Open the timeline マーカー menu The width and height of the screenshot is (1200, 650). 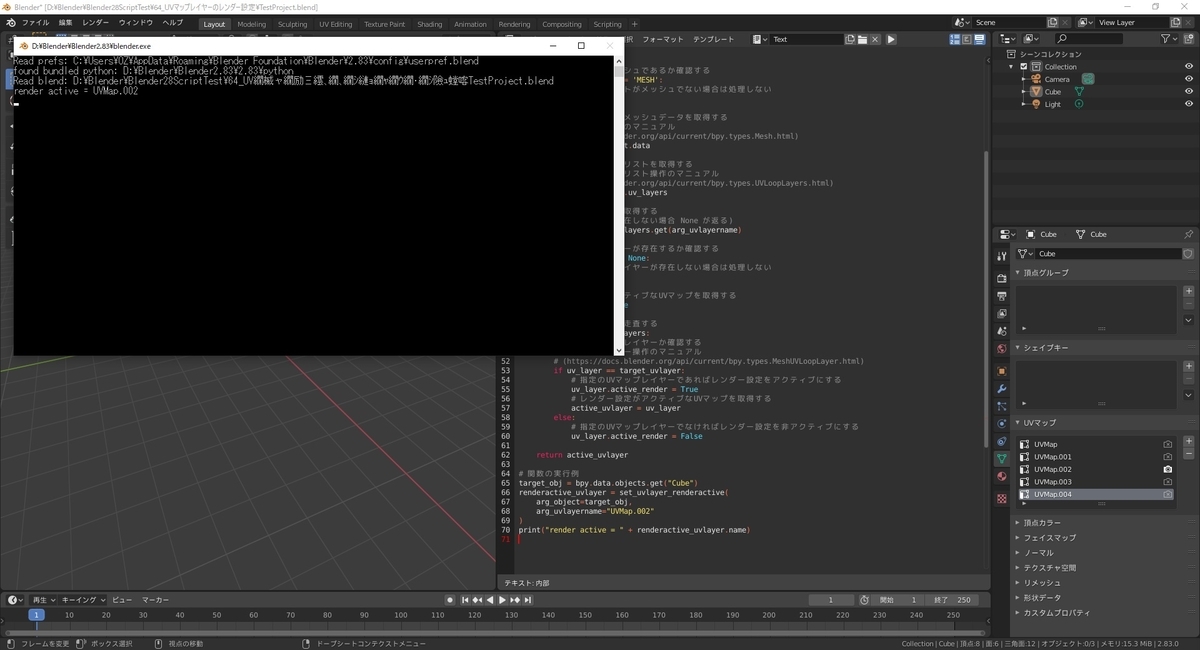155,600
